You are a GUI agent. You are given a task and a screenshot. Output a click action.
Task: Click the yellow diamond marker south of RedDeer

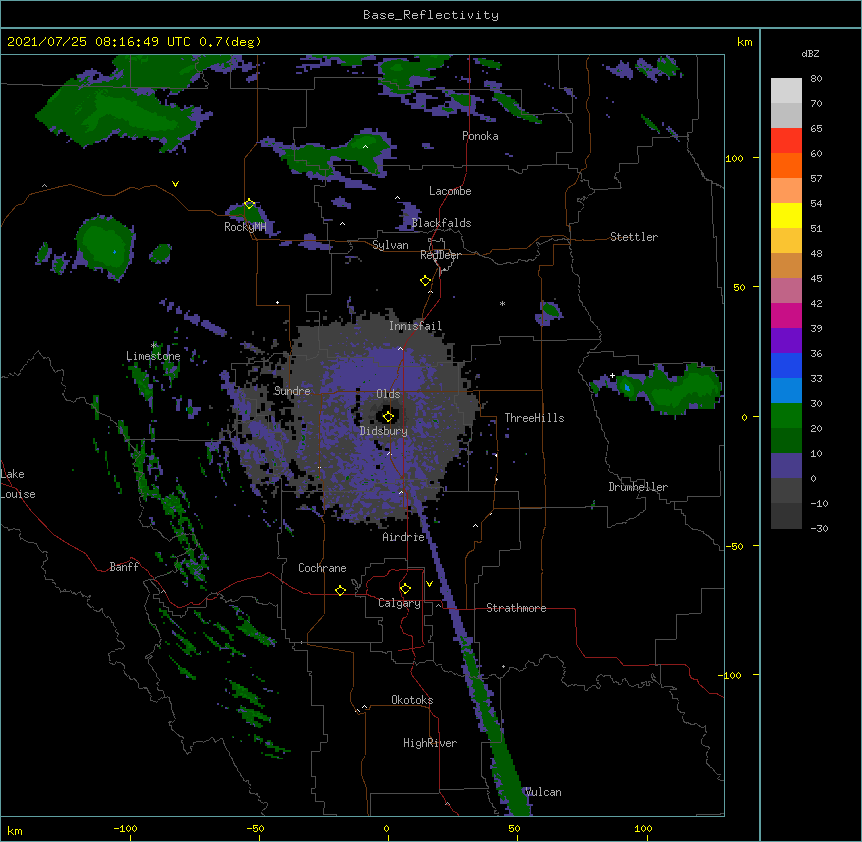425,281
